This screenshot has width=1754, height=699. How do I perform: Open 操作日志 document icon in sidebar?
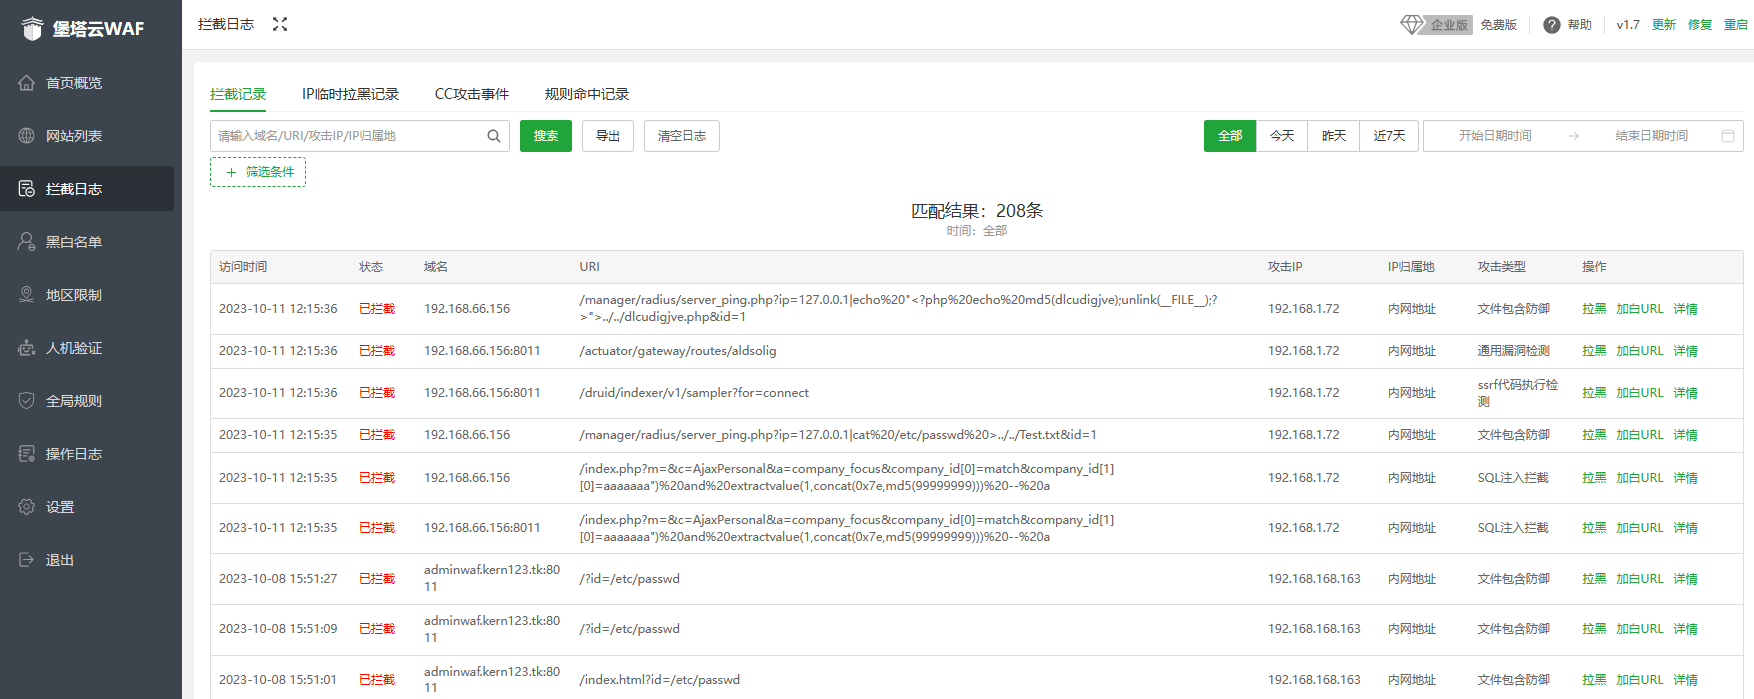point(27,454)
